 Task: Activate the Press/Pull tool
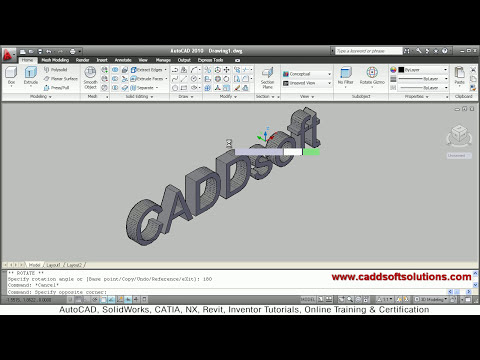56,88
